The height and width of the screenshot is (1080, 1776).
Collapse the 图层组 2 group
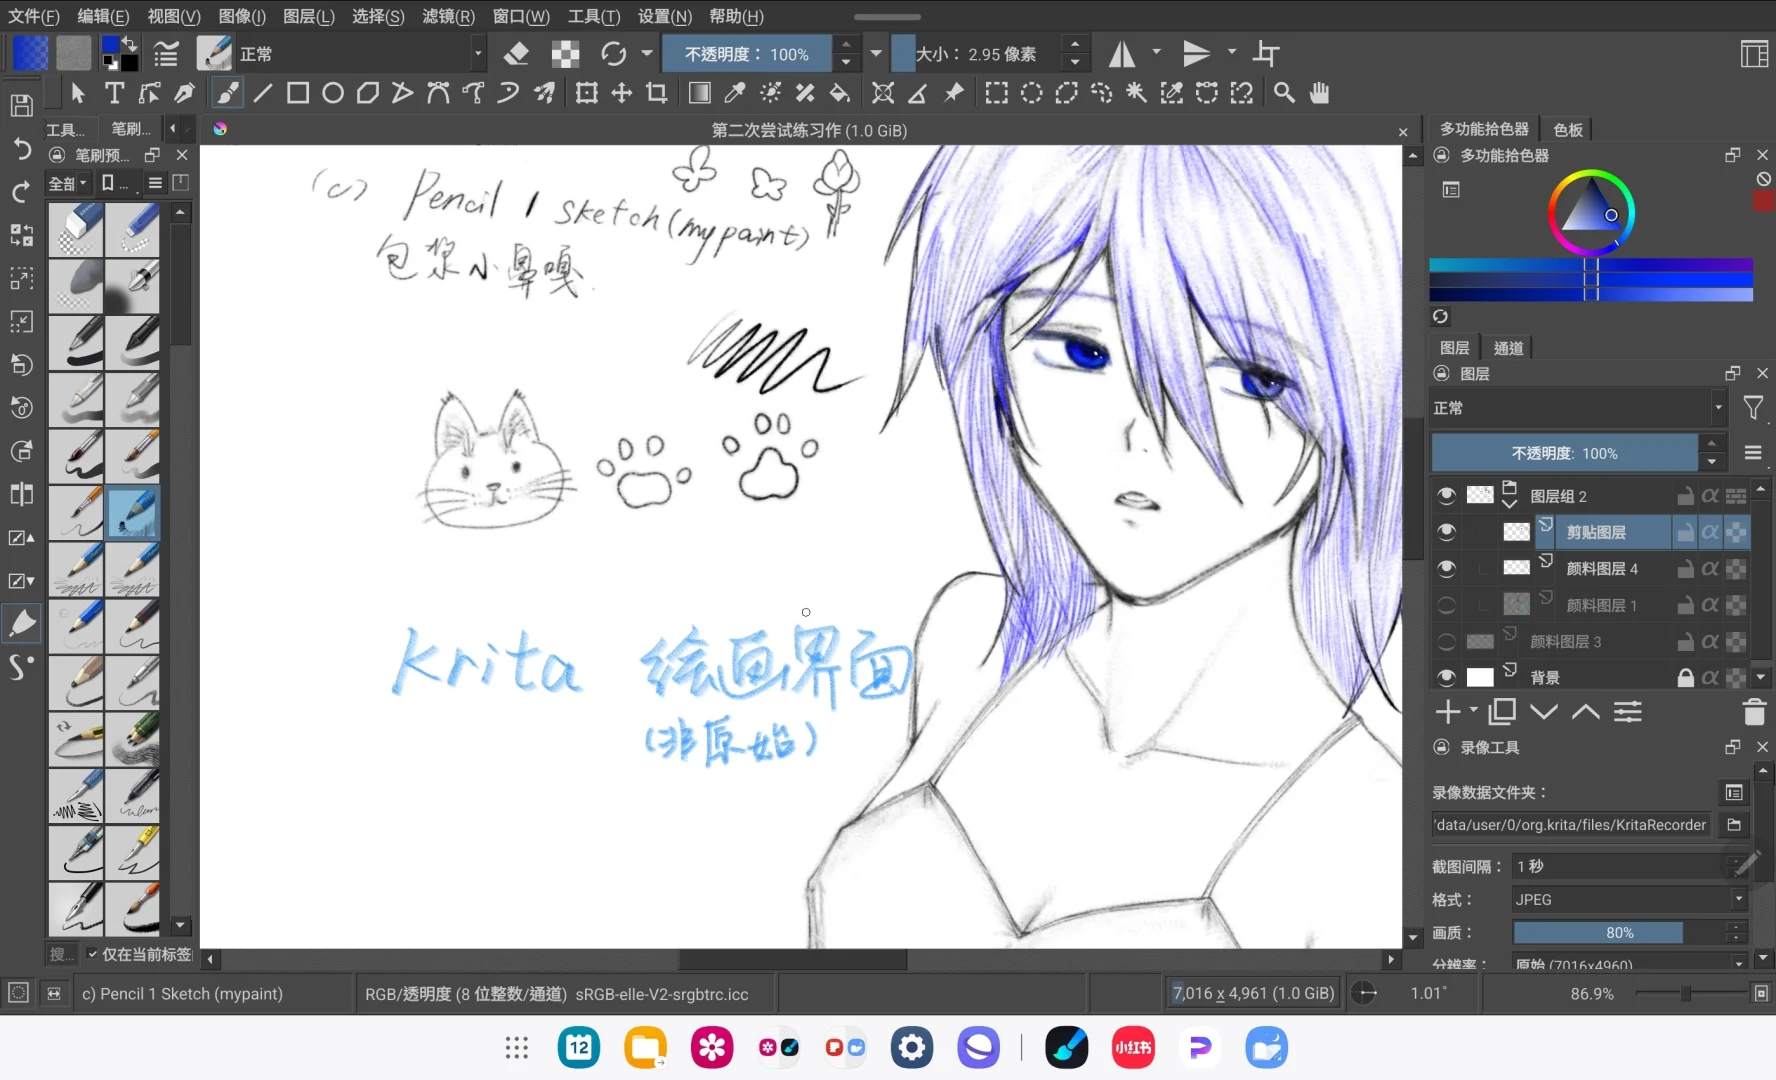(x=1510, y=503)
